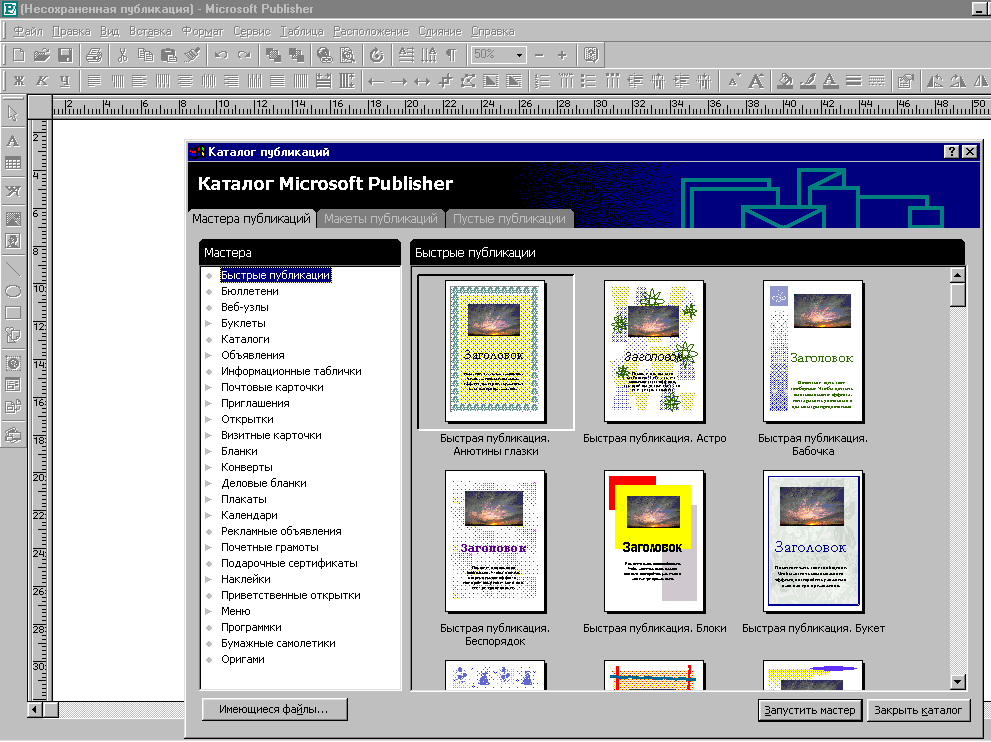Screen dimensions: 991x742
Task: Toggle underline formatting button Ч
Action: click(x=65, y=81)
